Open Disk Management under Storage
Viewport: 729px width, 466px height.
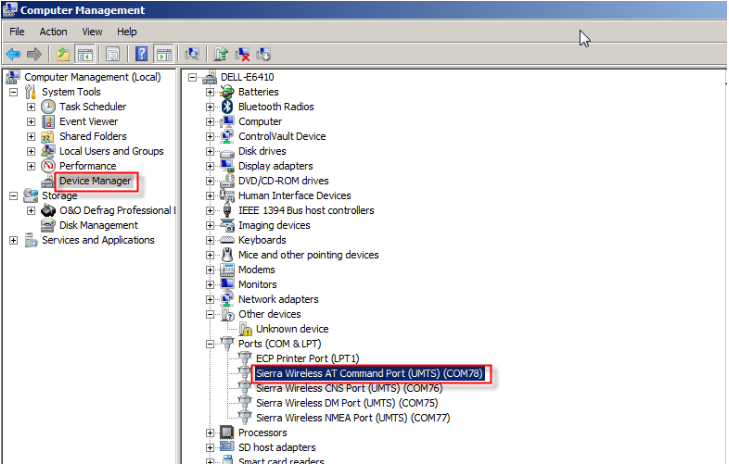tap(98, 225)
